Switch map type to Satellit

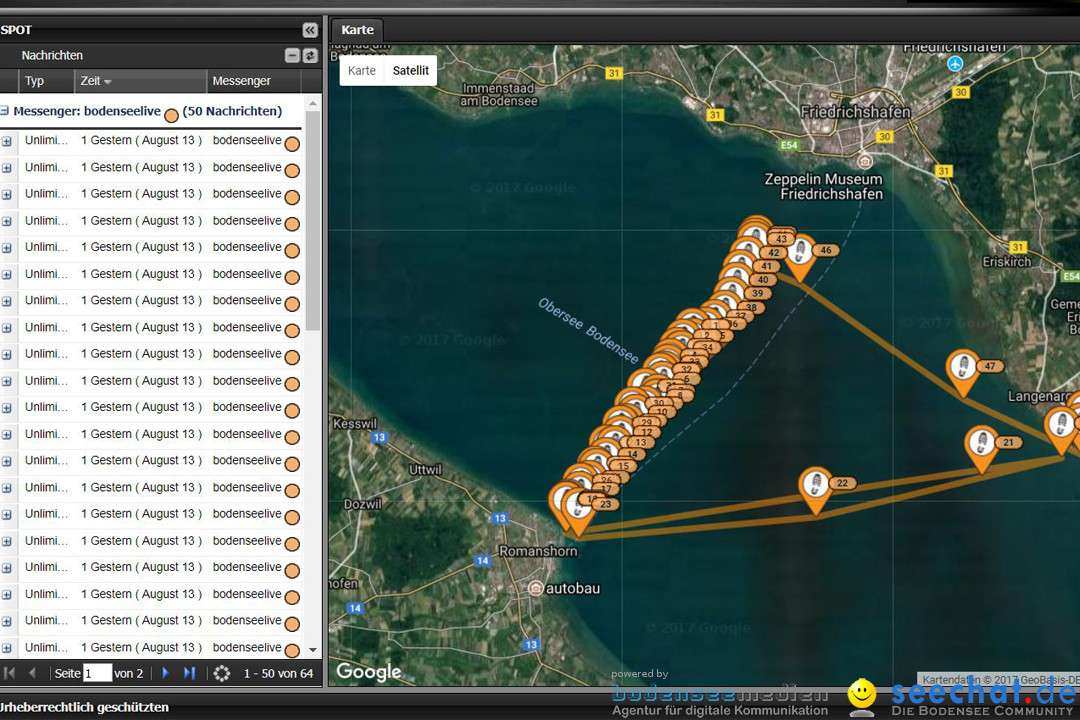[411, 70]
